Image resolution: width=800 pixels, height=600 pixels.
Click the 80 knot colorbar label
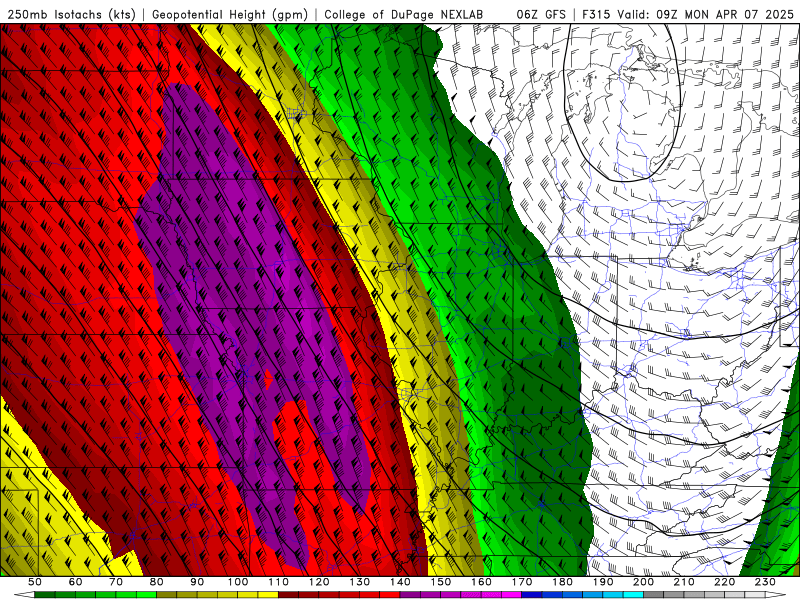[x=157, y=582]
